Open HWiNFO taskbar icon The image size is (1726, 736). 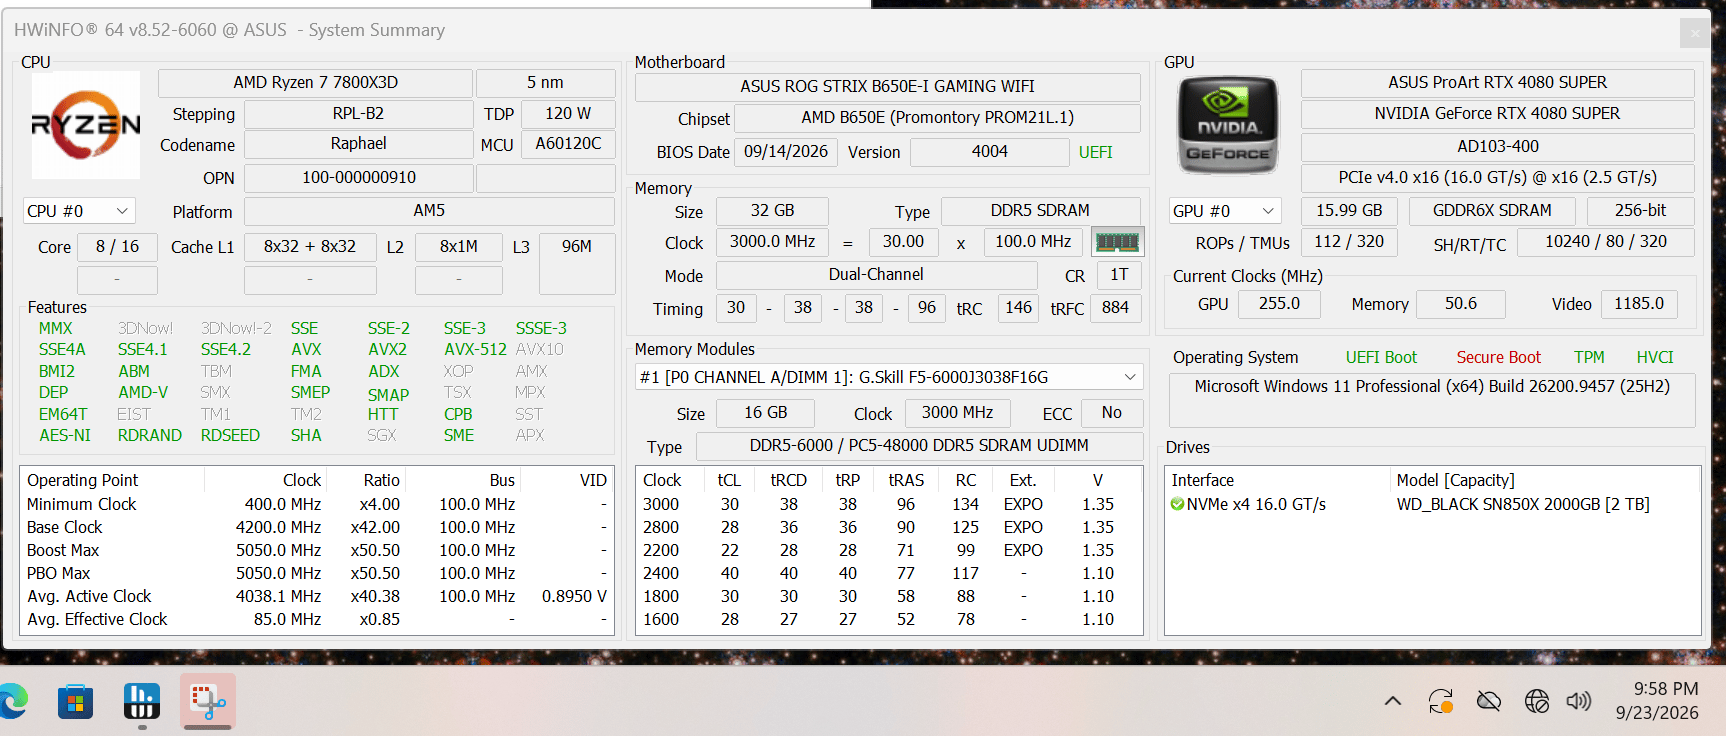[141, 701]
